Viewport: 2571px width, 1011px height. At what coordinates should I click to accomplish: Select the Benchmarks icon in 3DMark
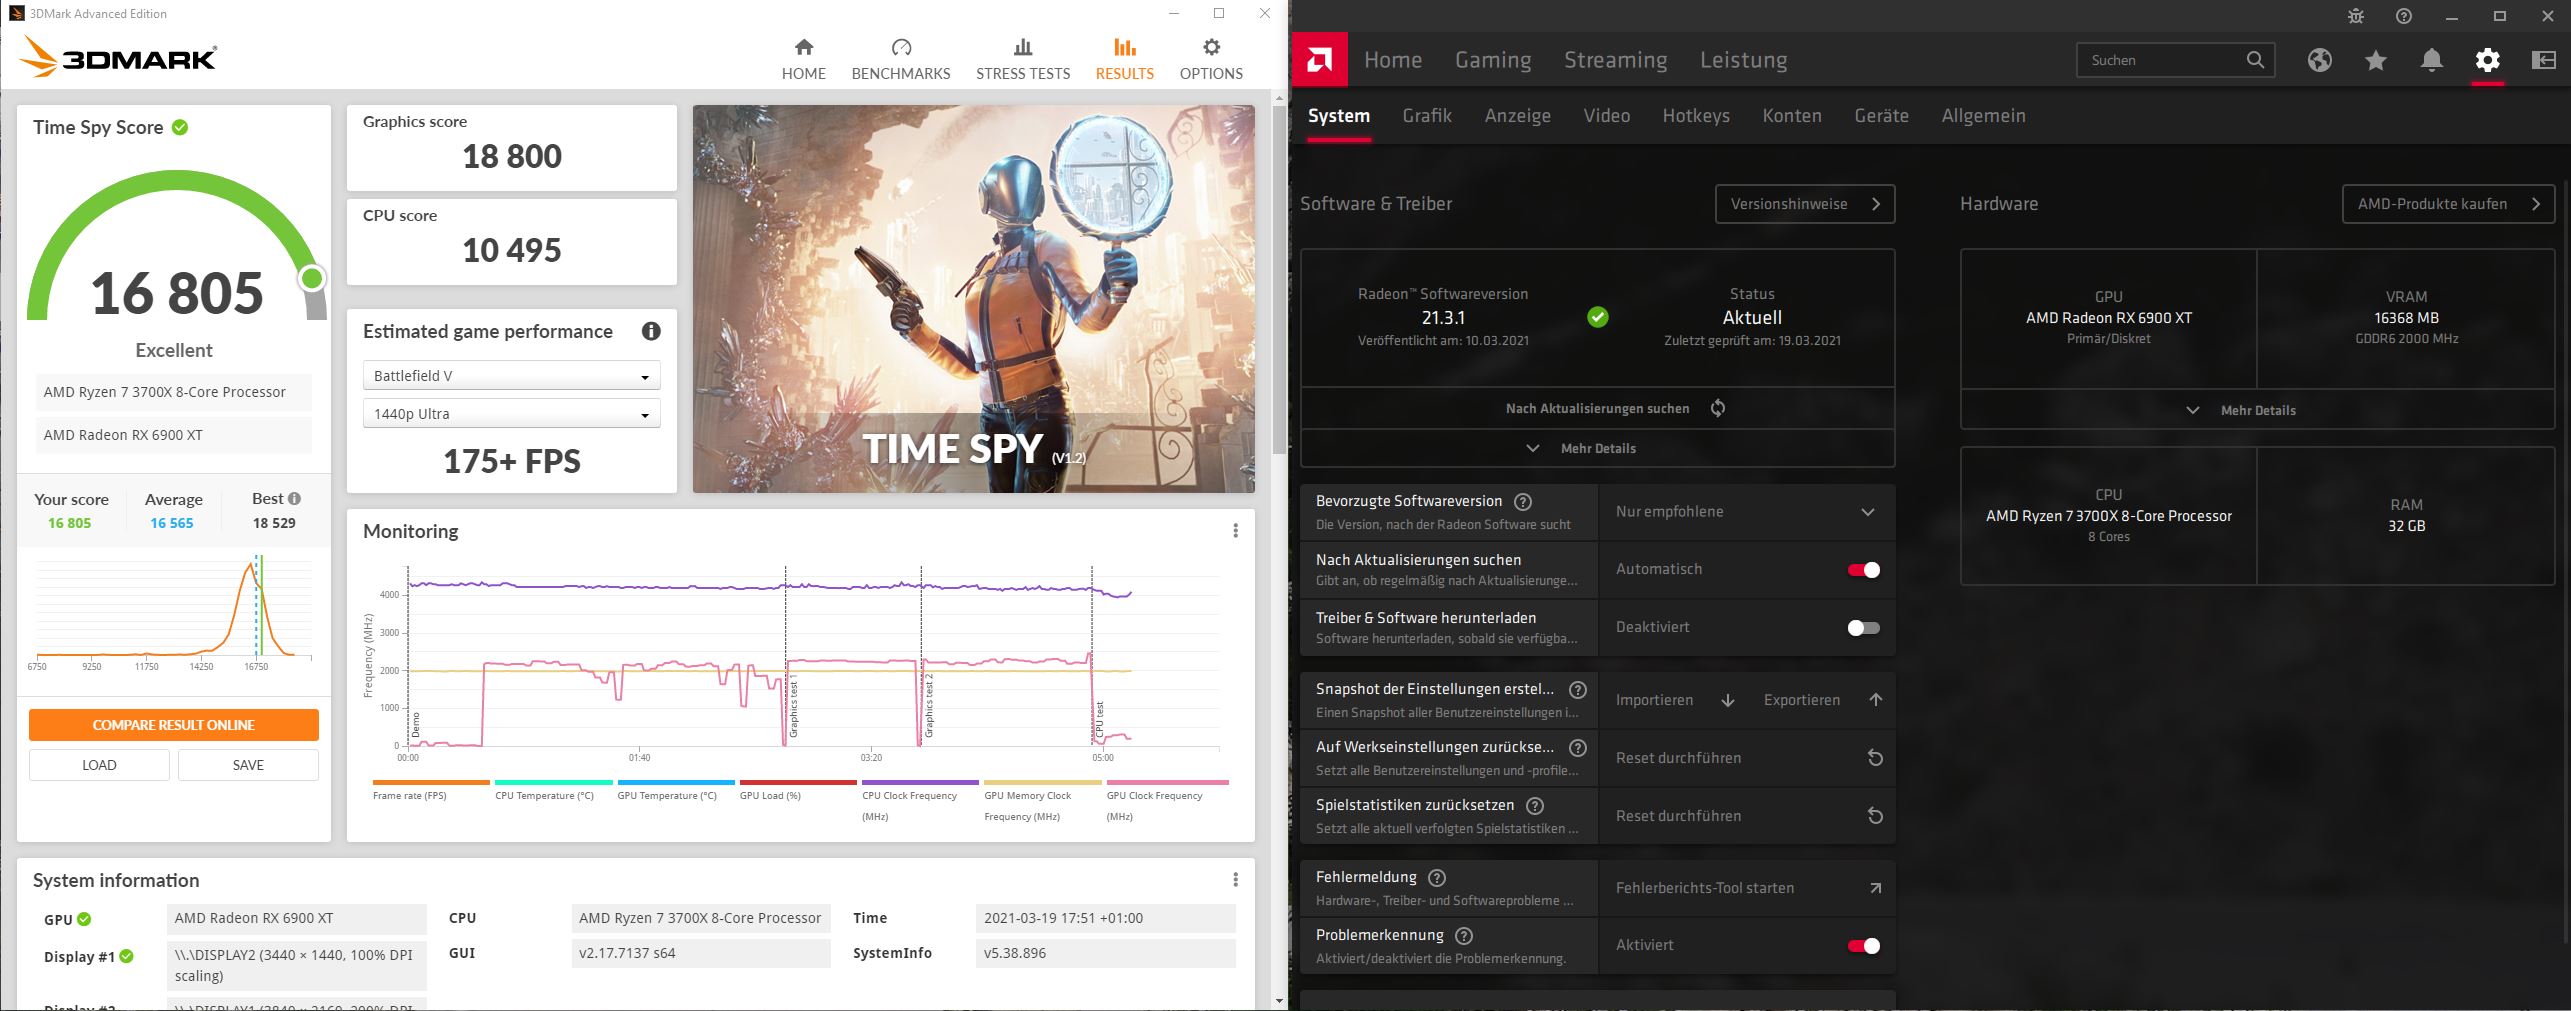[x=900, y=47]
